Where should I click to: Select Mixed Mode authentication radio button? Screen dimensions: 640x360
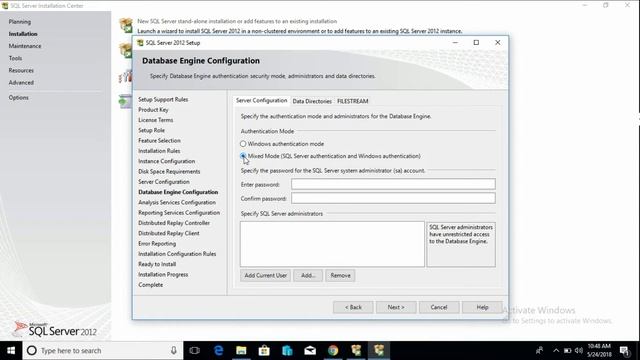tap(243, 156)
